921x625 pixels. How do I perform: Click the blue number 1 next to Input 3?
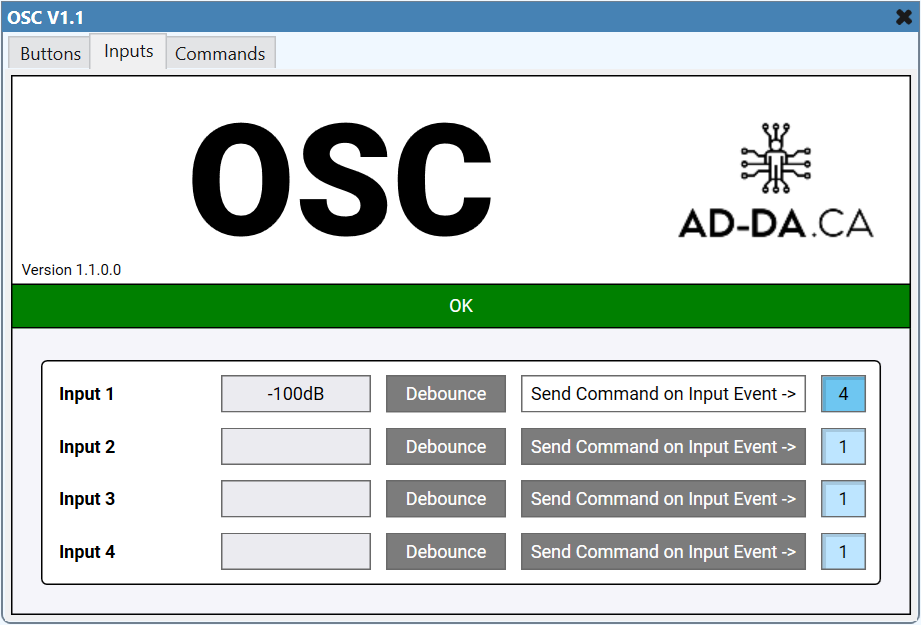tap(843, 498)
